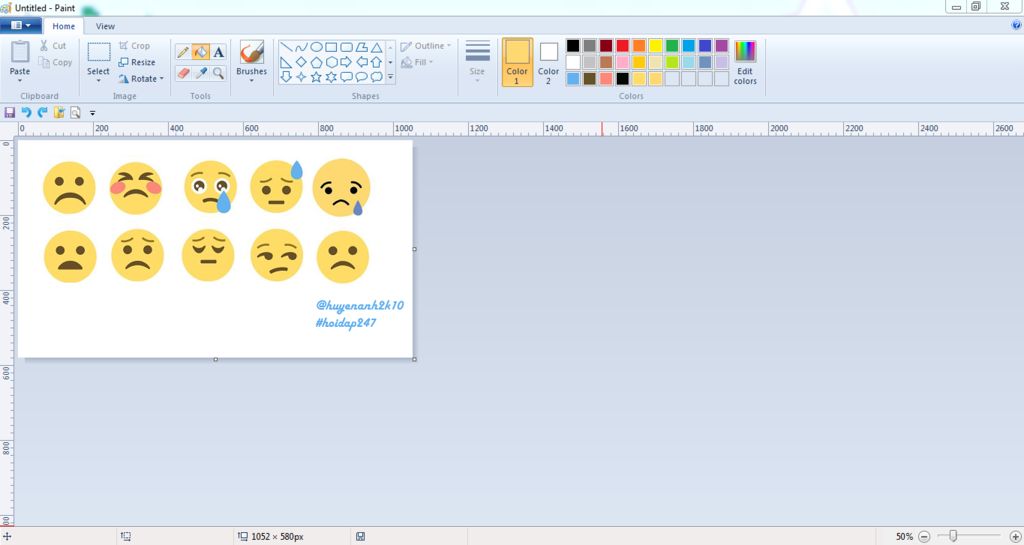Image resolution: width=1024 pixels, height=545 pixels.
Task: Click the Crop button
Action: point(135,46)
